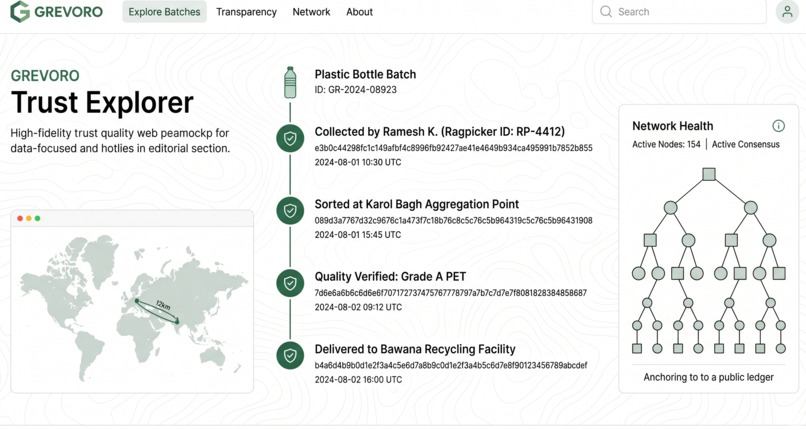Screen dimensions: 806x430
Task: Select hash starting e3b0c44298fc
Action: pos(453,148)
